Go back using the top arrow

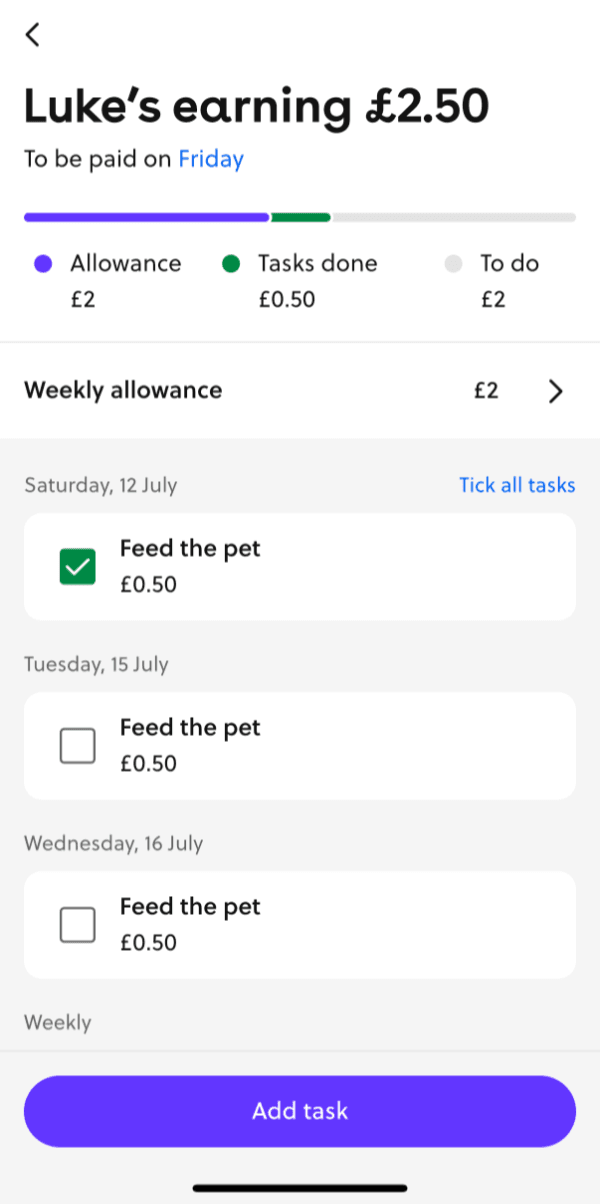tap(33, 35)
